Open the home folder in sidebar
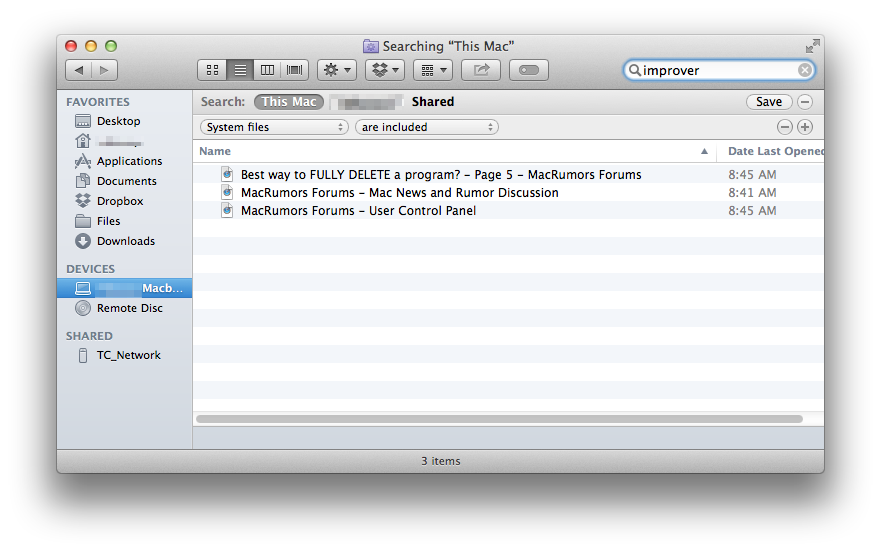The width and height of the screenshot is (881, 552). tap(110, 141)
